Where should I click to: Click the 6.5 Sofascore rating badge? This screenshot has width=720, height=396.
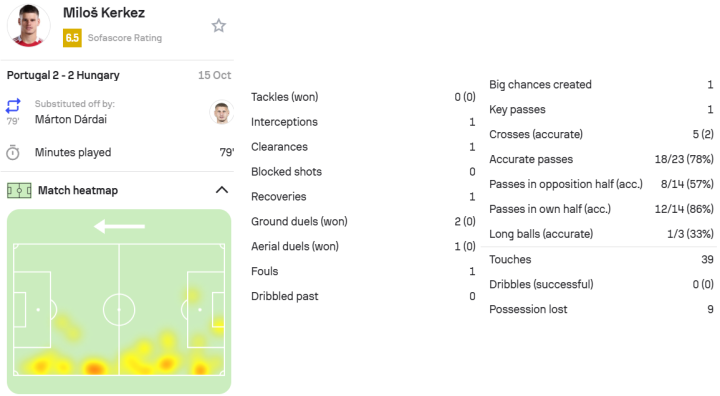click(x=72, y=38)
